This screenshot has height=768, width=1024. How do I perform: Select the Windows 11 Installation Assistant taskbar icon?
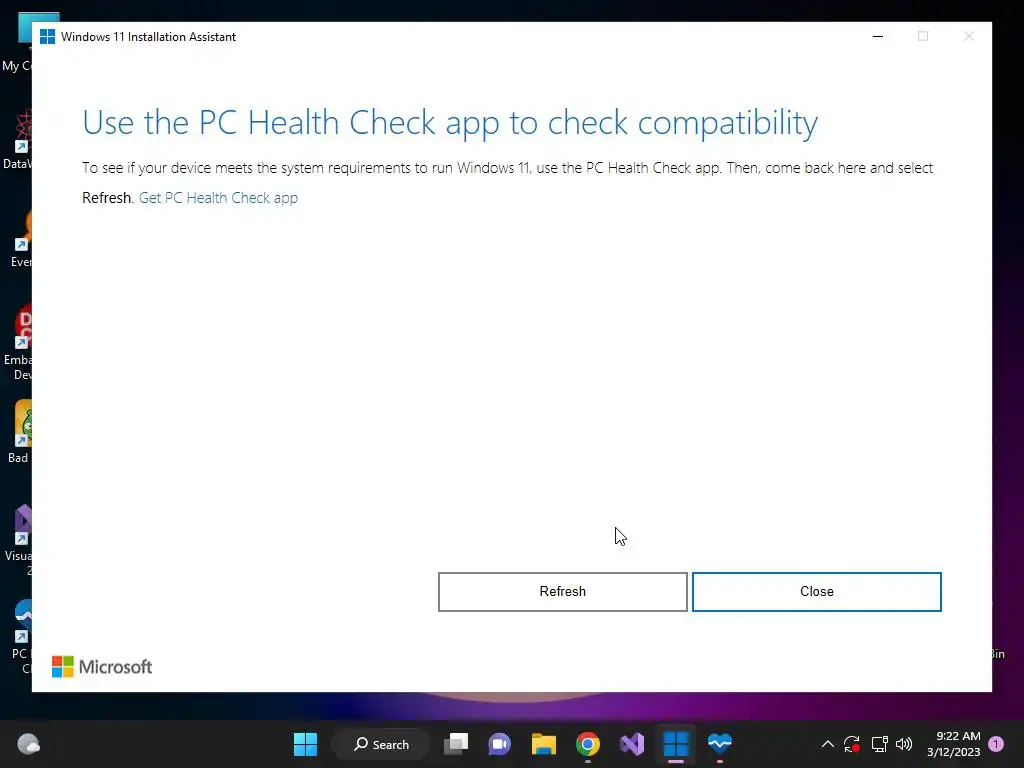tap(676, 744)
